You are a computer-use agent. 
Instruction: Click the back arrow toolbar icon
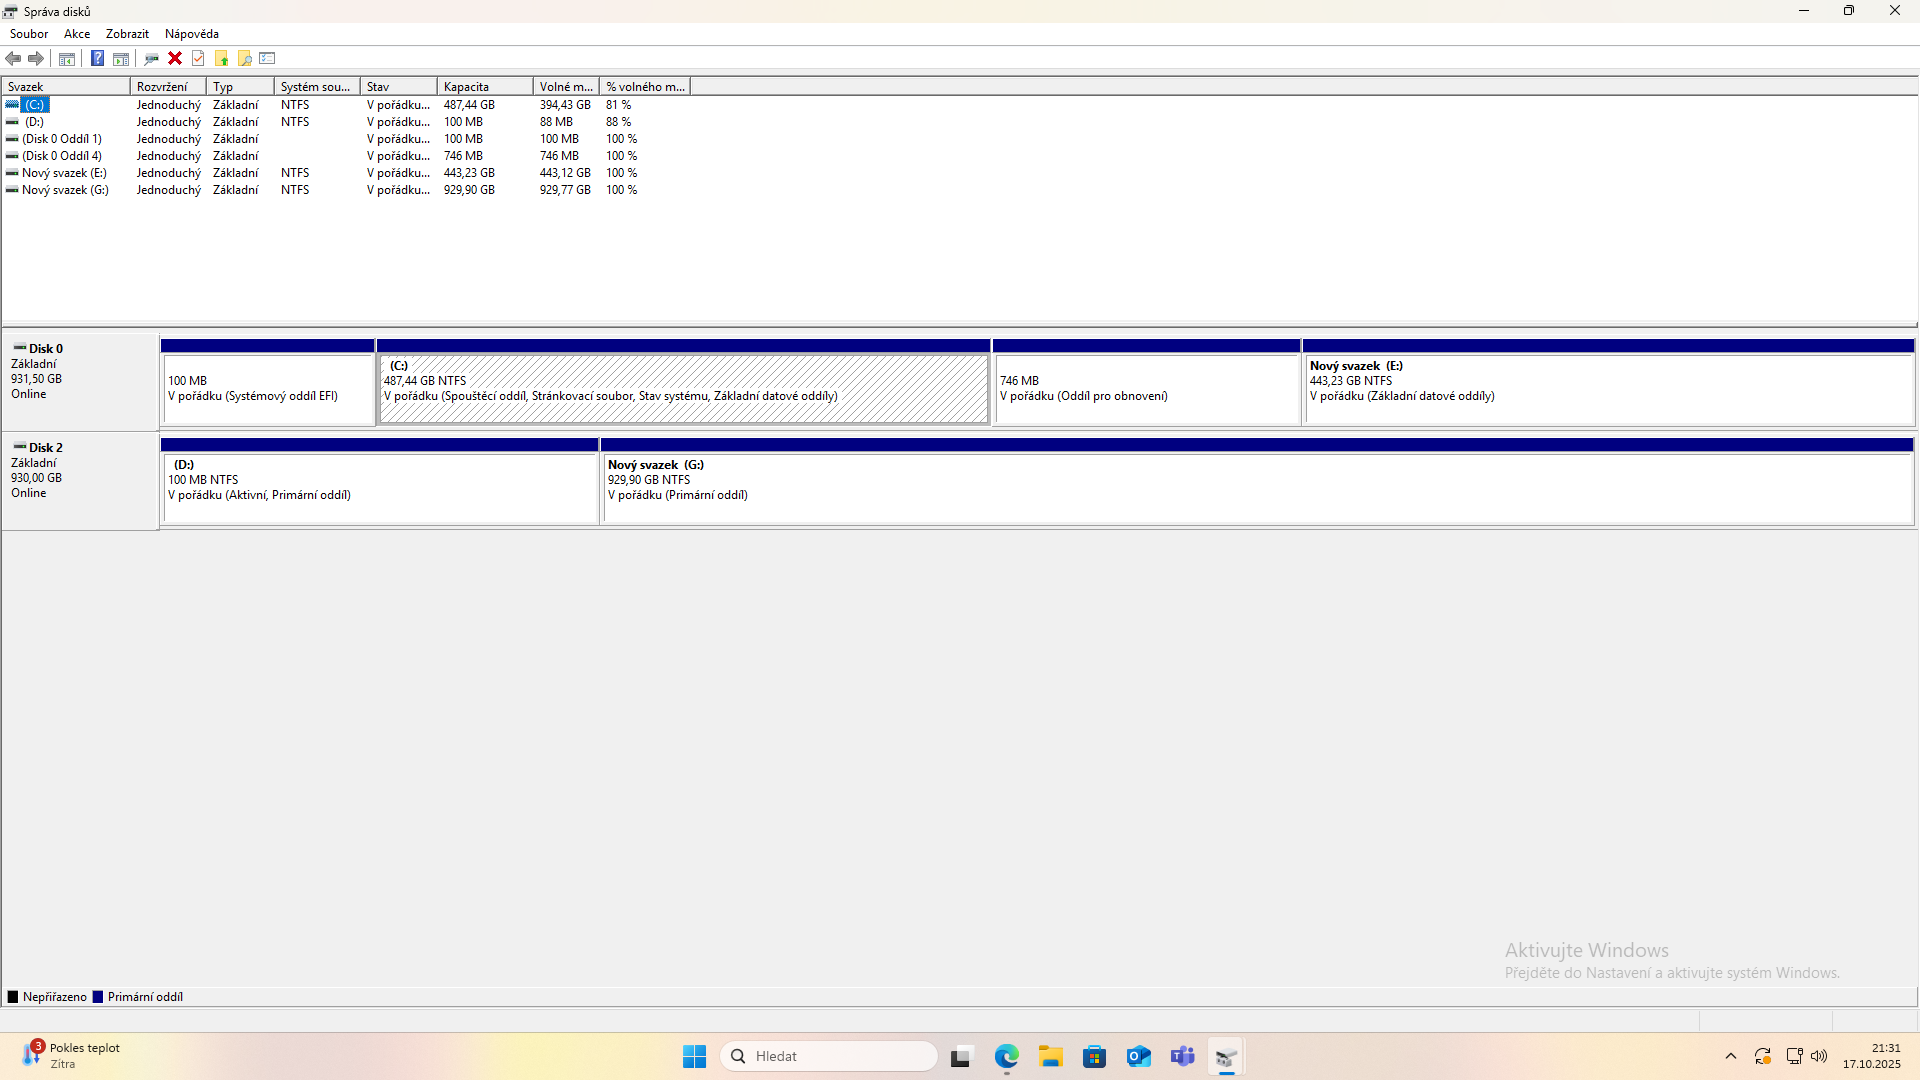click(13, 58)
